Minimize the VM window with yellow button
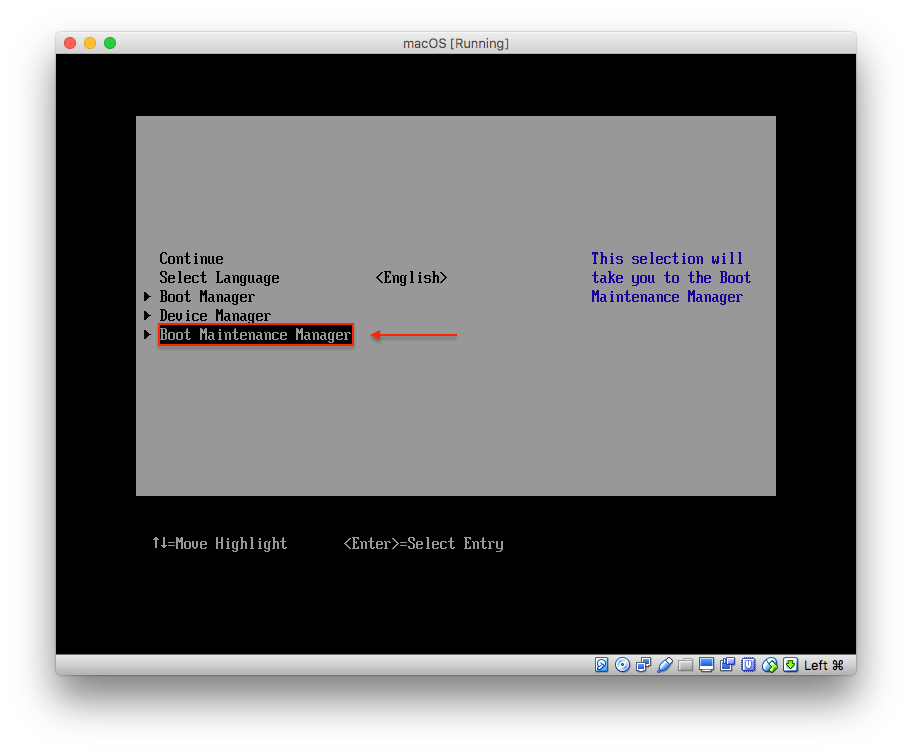This screenshot has width=912, height=755. point(90,43)
